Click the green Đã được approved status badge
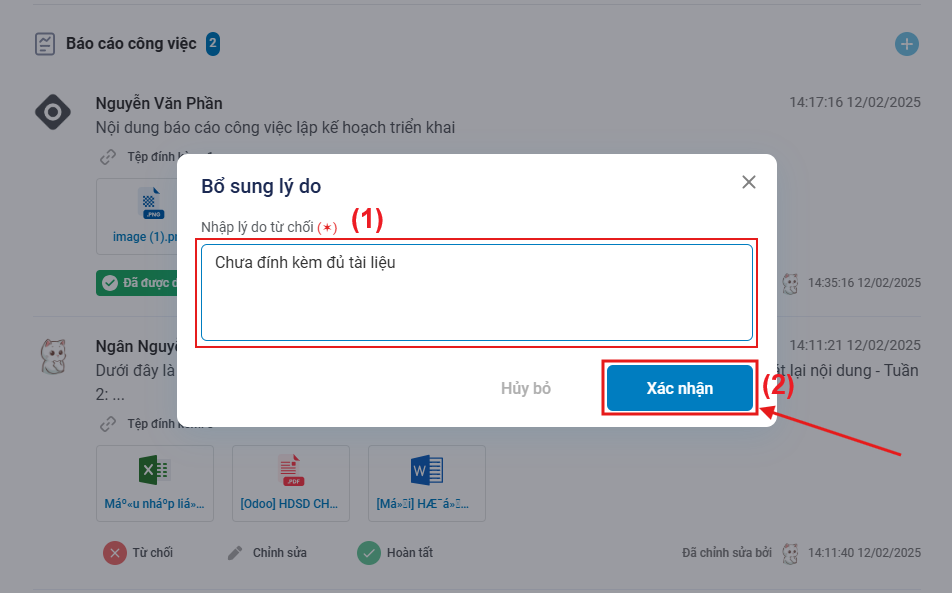This screenshot has width=952, height=593. pos(137,283)
